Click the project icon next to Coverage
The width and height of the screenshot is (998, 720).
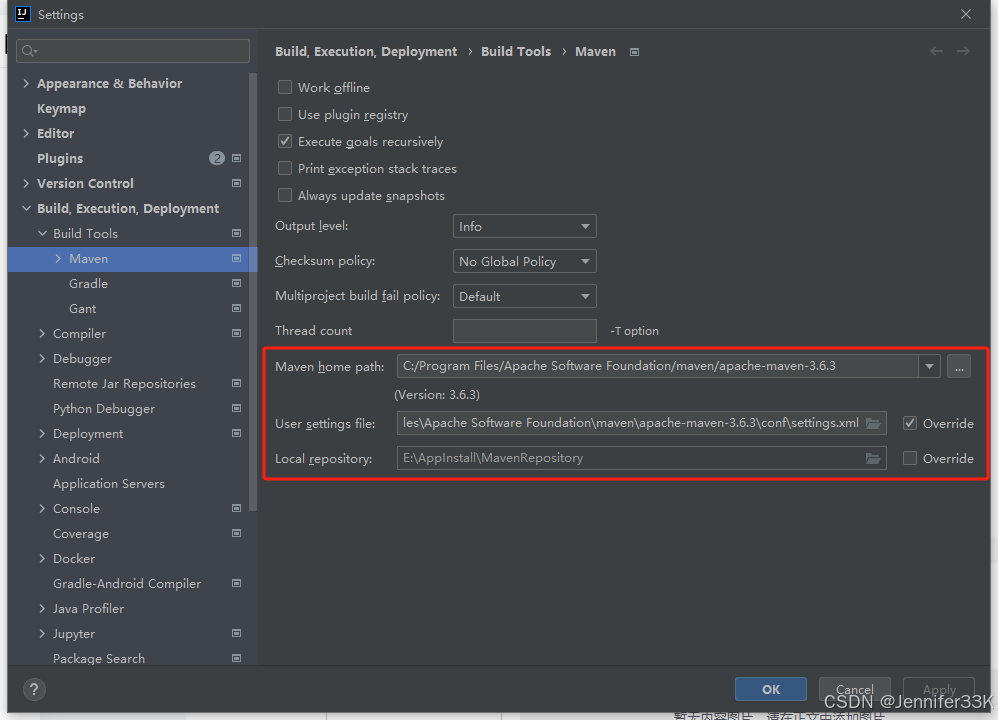236,533
